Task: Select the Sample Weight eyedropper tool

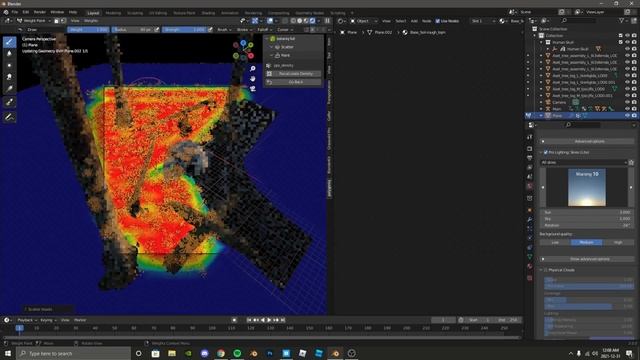Action: [x=9, y=102]
